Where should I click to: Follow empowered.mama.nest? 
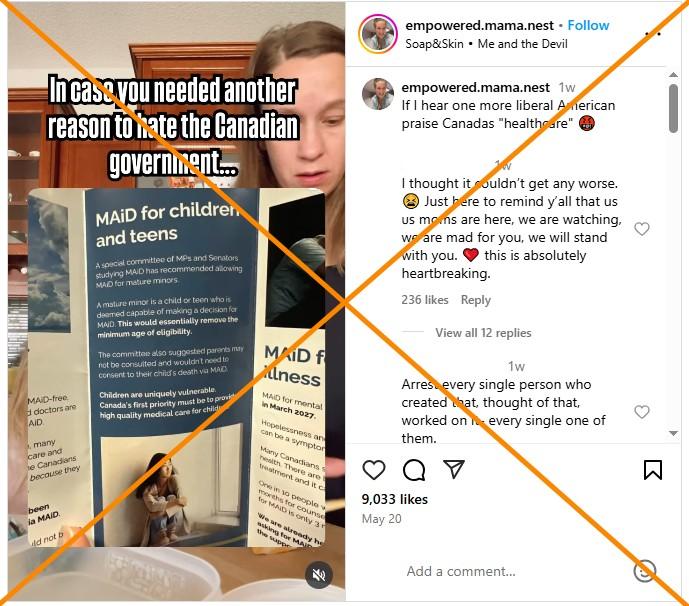[x=588, y=25]
